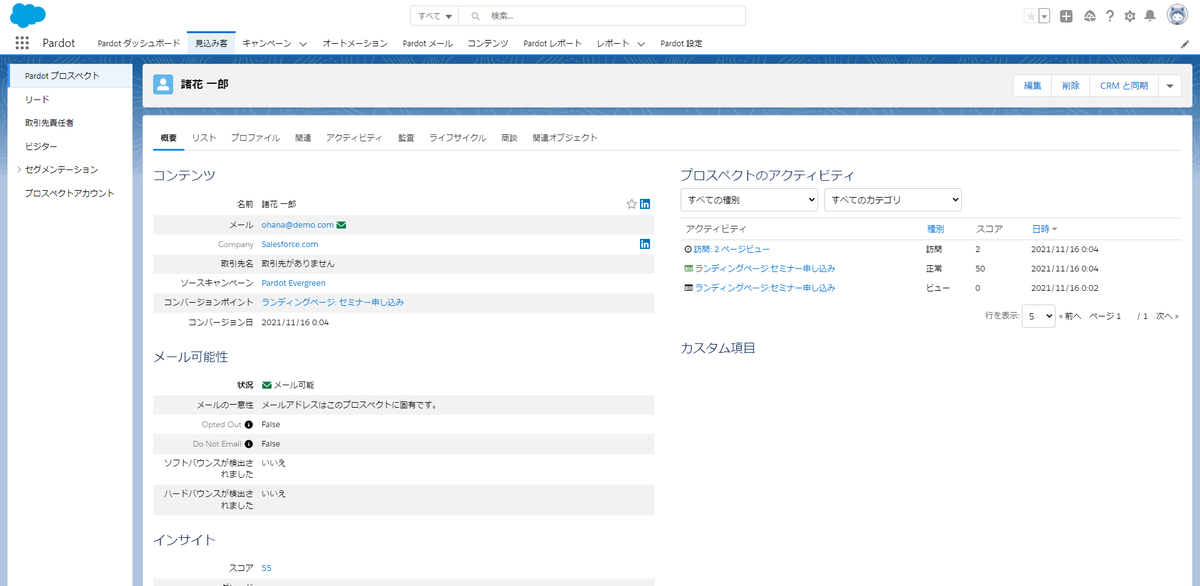Viewport: 1200px width, 586px height.
Task: Click the green mail icon beside email address
Action: [342, 225]
